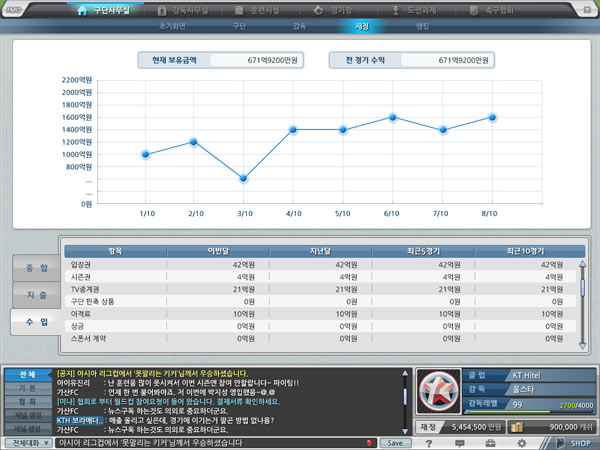Open the speech bubble messages icon

tap(460, 443)
